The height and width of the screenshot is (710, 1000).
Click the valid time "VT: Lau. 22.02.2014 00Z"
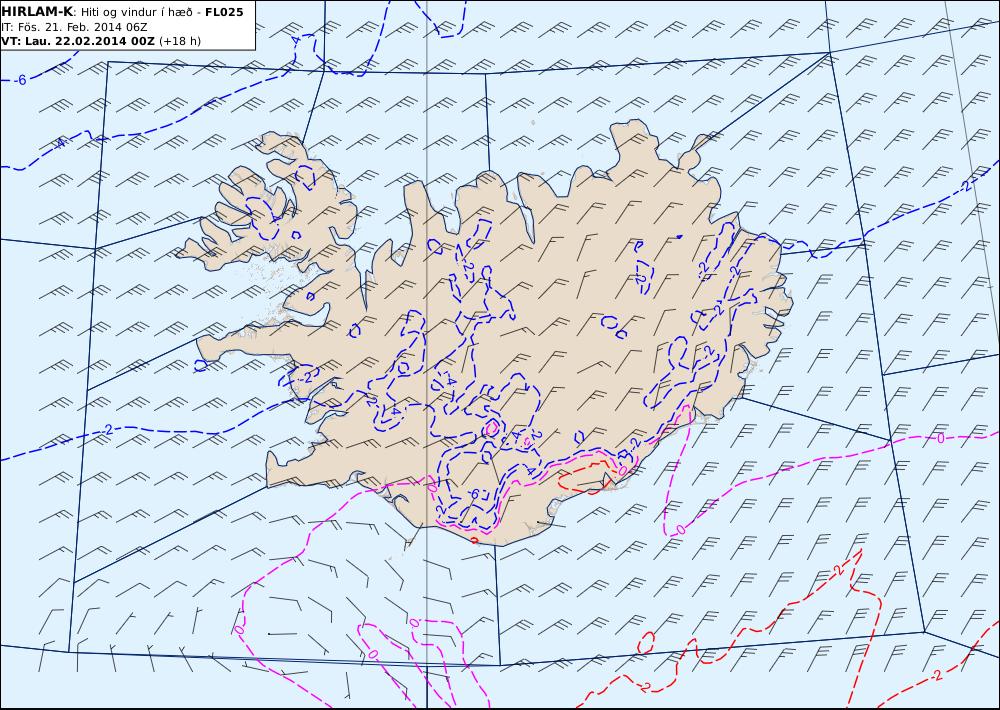78,41
